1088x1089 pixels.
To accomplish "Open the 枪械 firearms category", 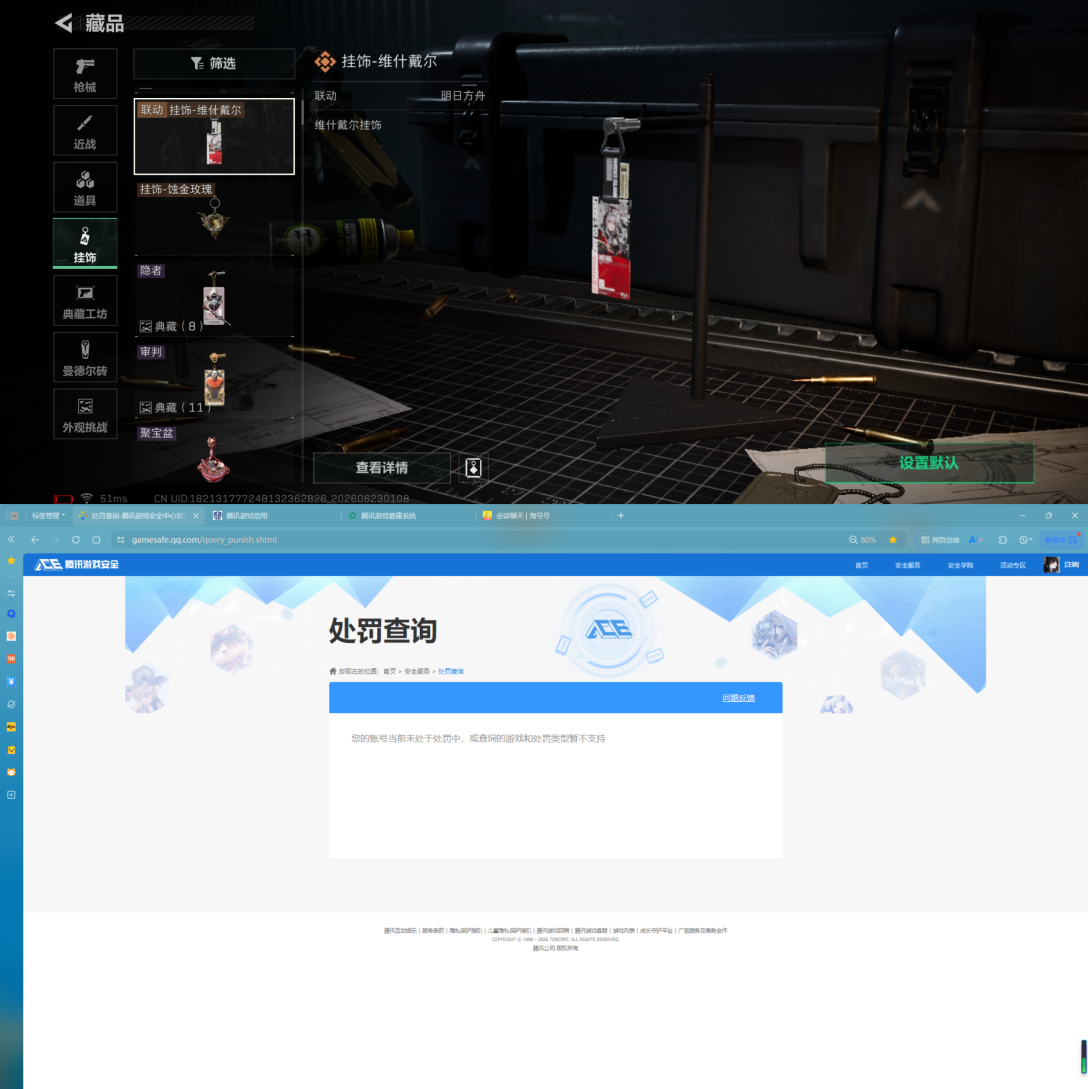I will [85, 74].
